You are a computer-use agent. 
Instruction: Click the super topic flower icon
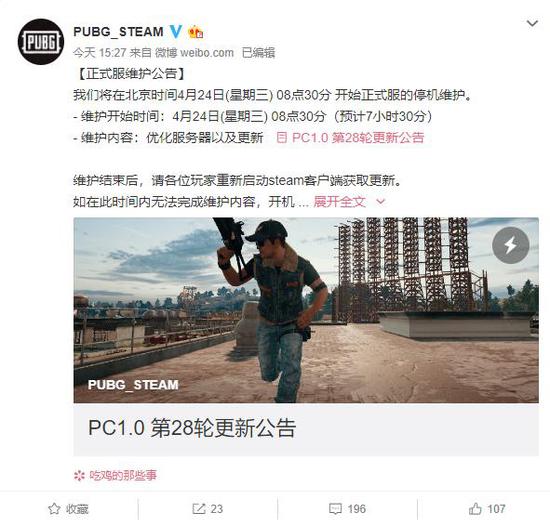(80, 476)
